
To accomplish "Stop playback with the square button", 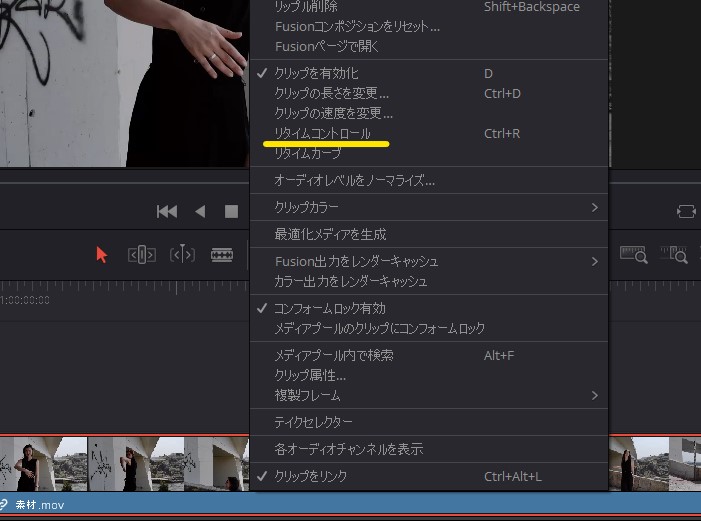I will point(231,211).
